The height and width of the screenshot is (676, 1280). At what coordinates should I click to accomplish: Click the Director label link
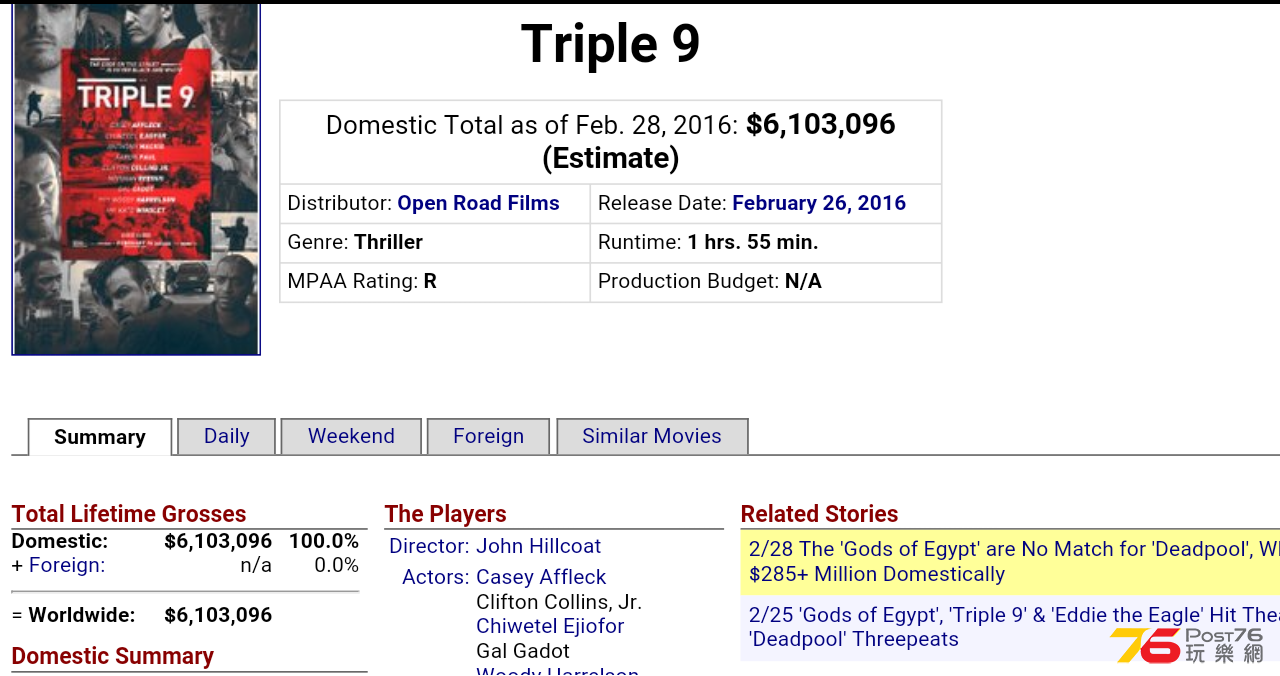pyautogui.click(x=429, y=546)
